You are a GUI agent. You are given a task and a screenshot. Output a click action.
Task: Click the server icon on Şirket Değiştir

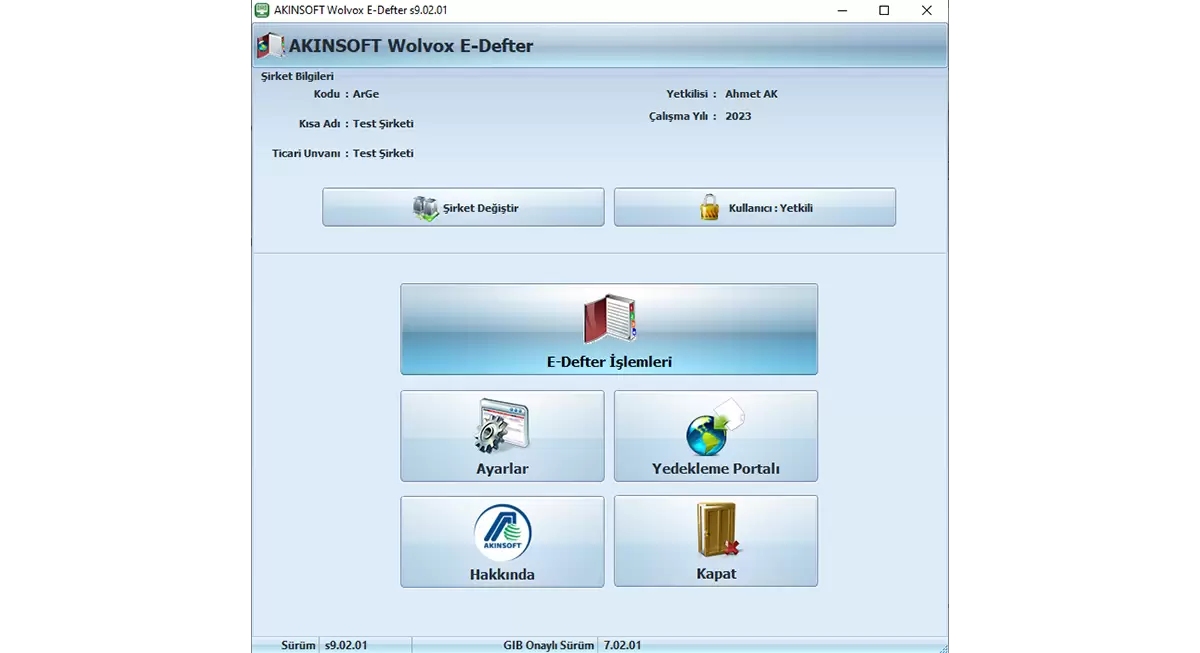[425, 208]
